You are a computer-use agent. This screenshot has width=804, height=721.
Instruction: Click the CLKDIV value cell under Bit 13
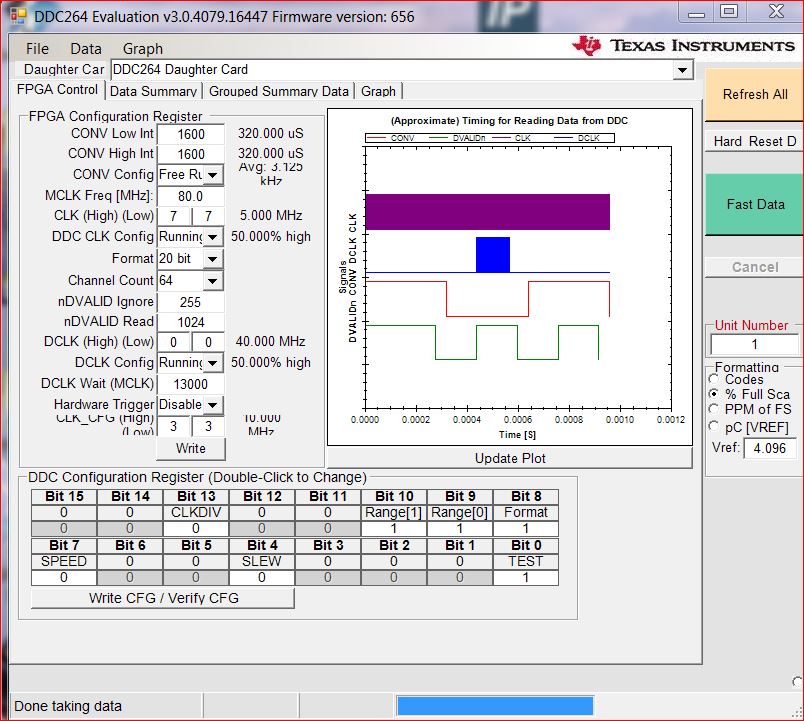click(x=196, y=529)
